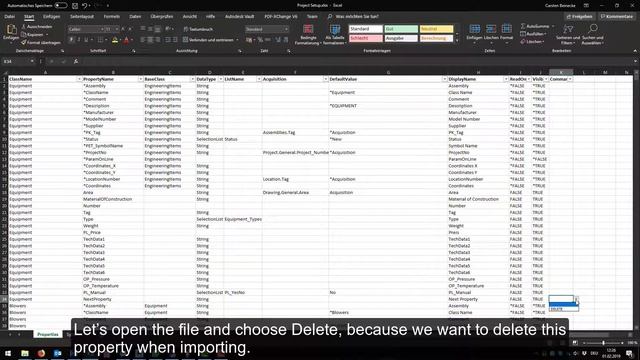Expand the cell styles gallery
This screenshot has height=360, width=640.
coord(457,40)
